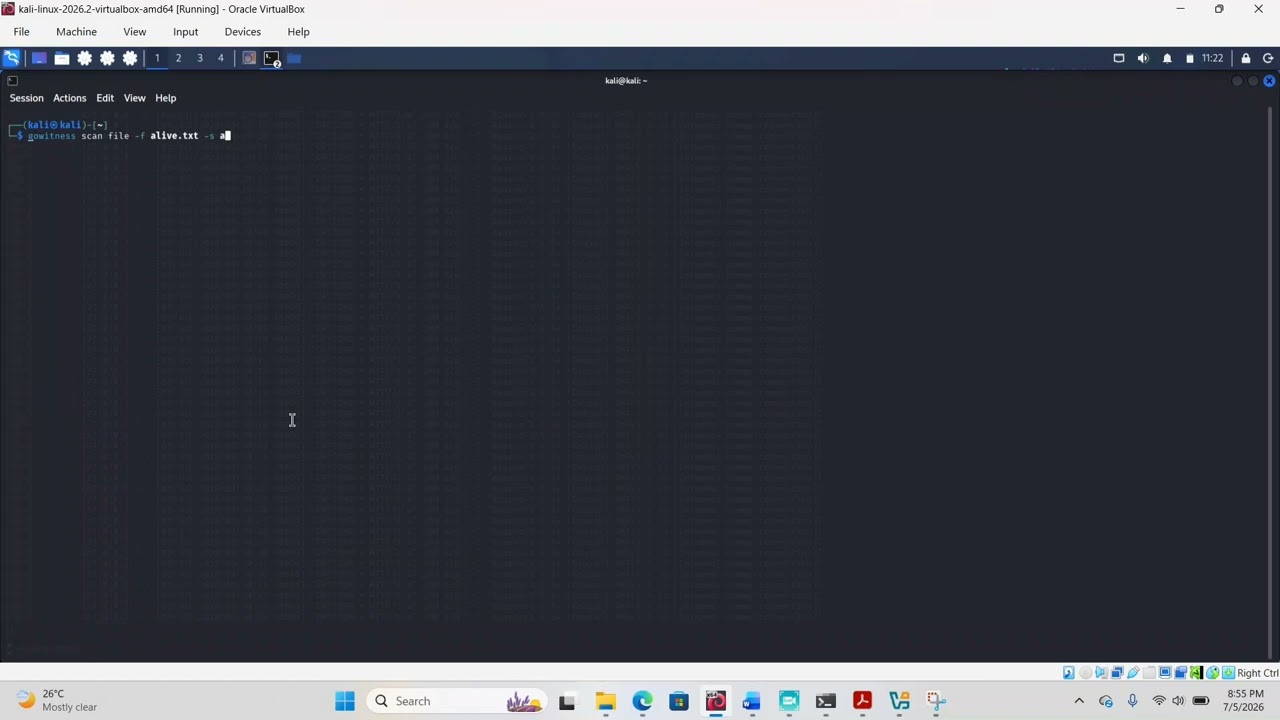Open the display settings icon in Kali panel

click(1119, 58)
